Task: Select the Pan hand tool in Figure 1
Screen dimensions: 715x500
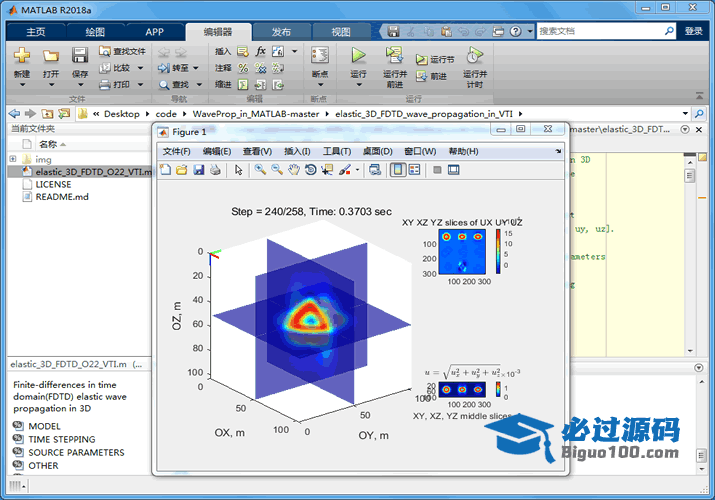Action: click(294, 170)
